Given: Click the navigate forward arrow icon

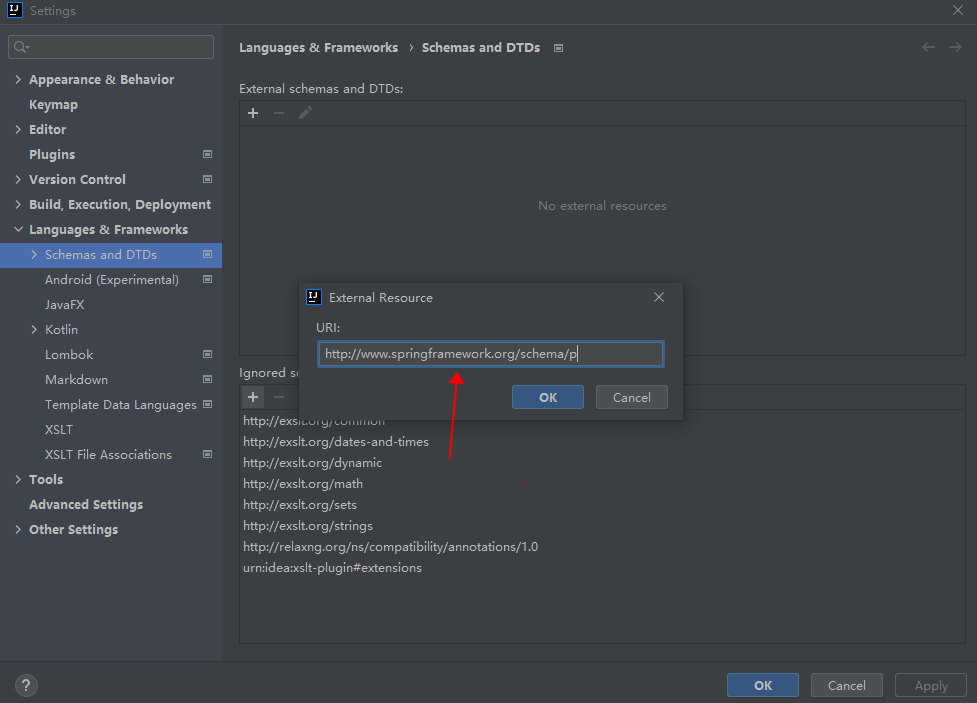Looking at the screenshot, I should (x=953, y=47).
